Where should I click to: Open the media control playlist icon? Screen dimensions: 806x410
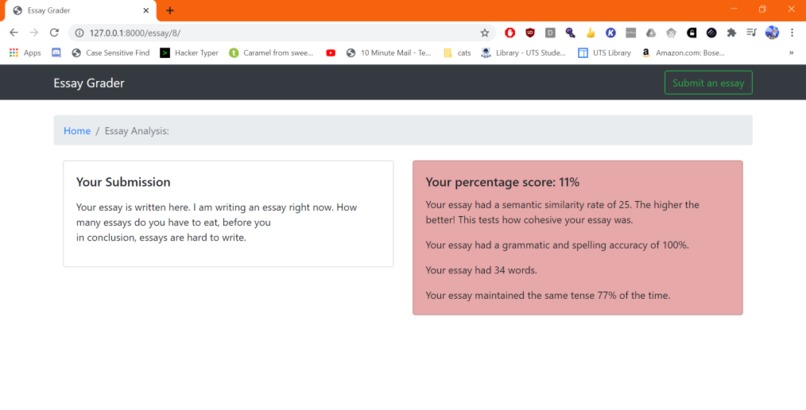(752, 33)
